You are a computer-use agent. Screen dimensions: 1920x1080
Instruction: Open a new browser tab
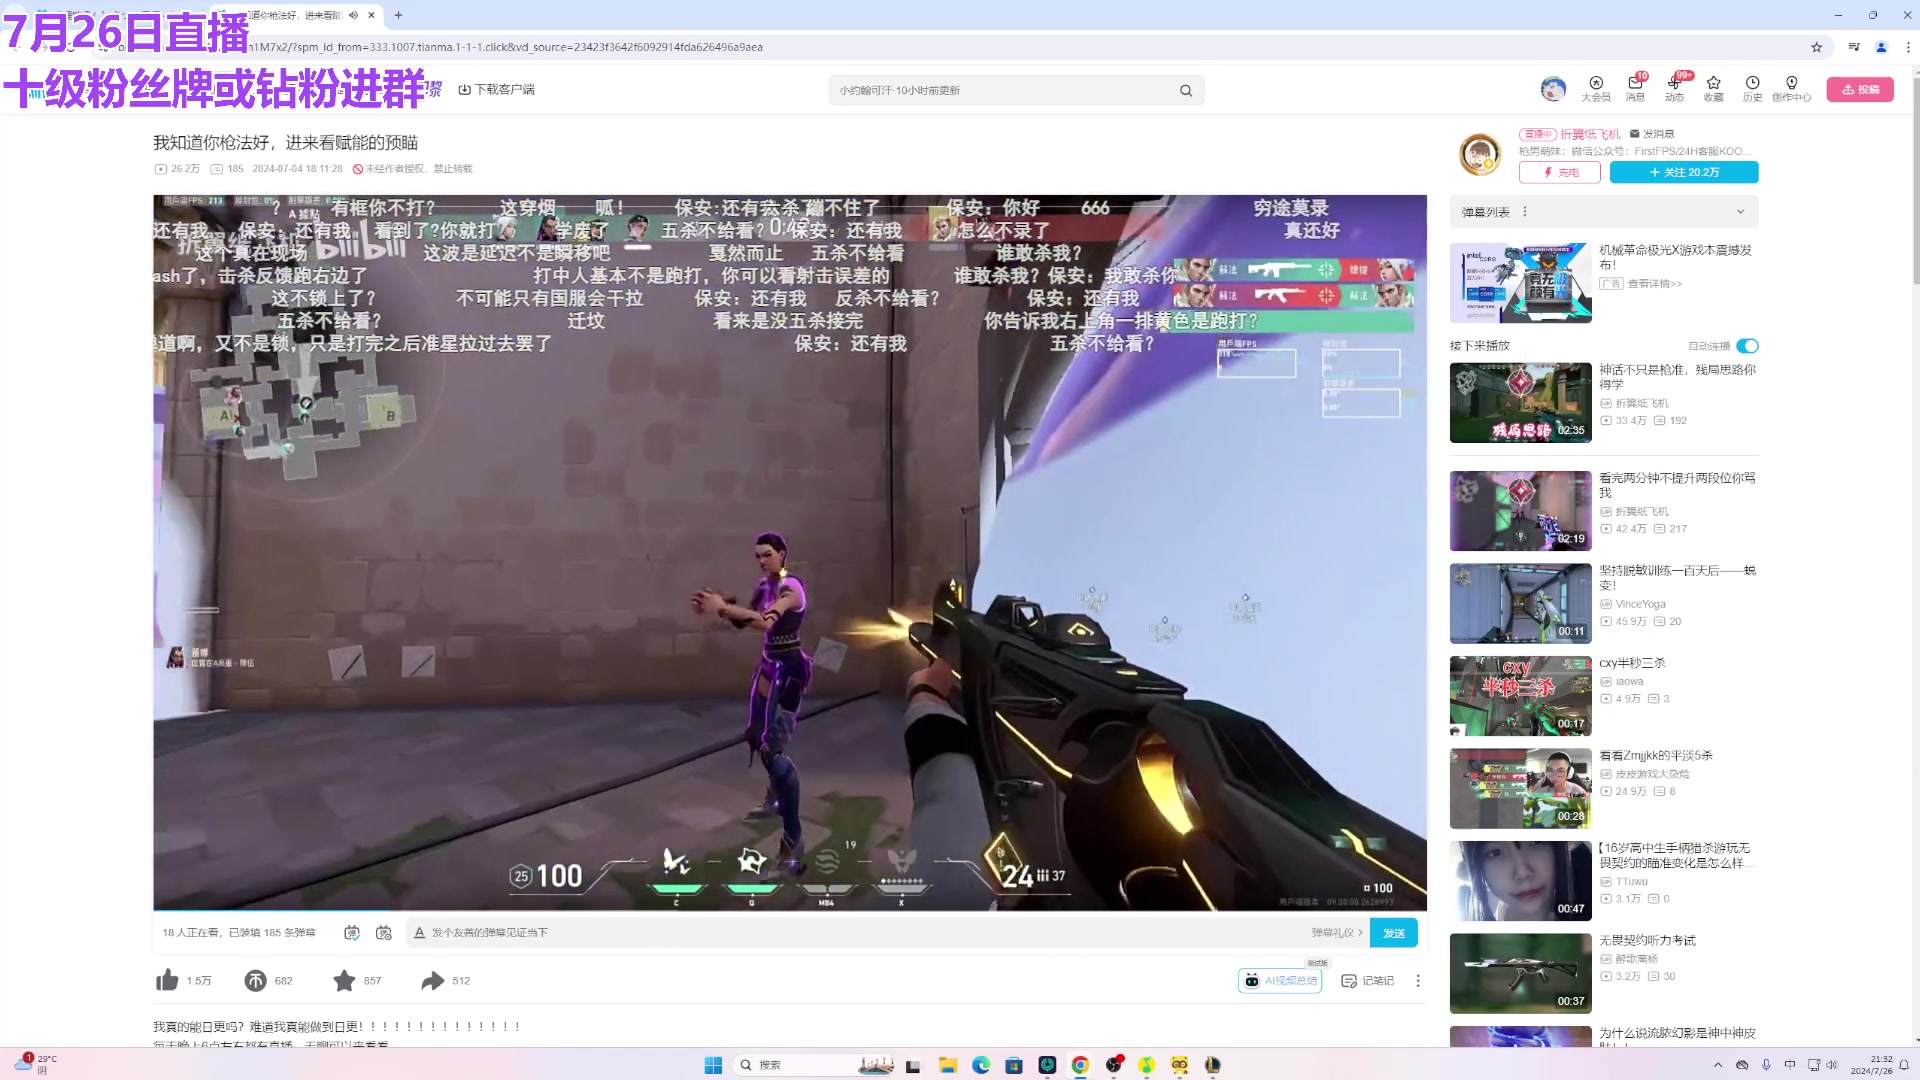click(x=398, y=15)
